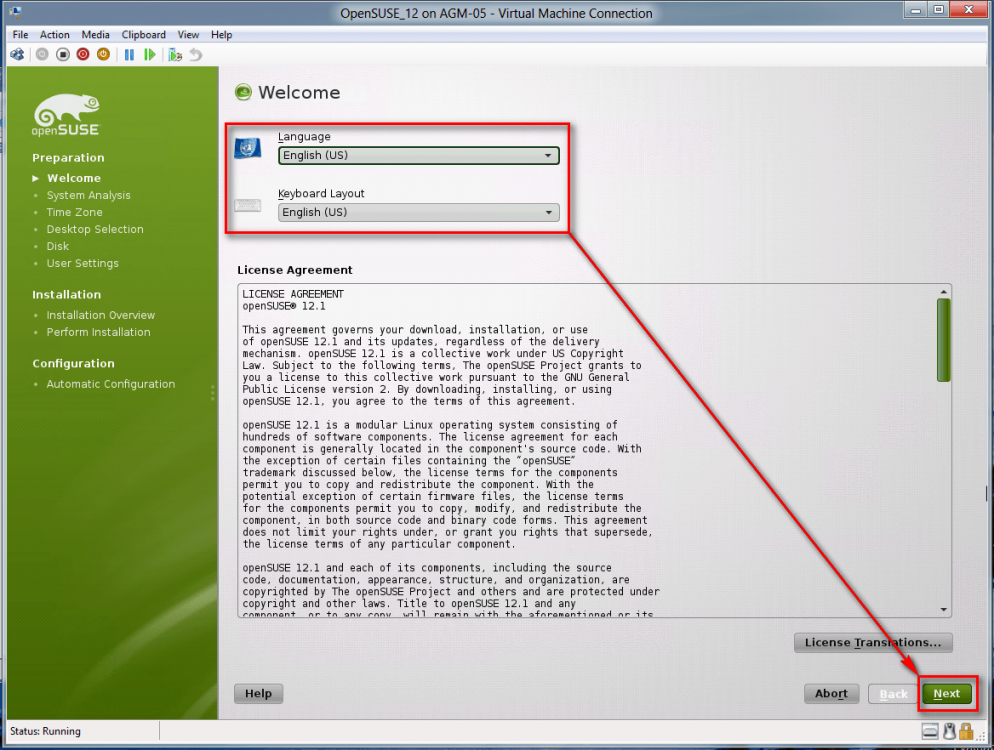
Task: Click the Ctrl+Alt+Delete toolbar icon
Action: pos(17,55)
